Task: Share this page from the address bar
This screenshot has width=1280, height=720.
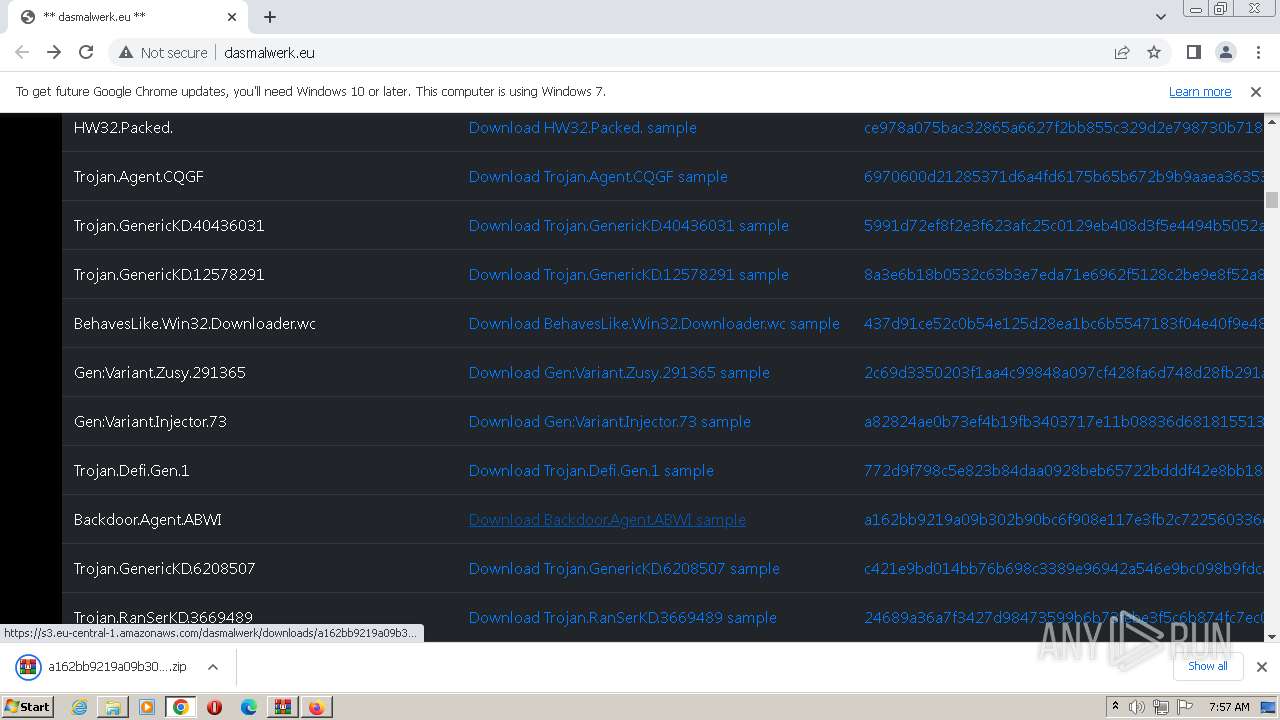Action: (1122, 52)
